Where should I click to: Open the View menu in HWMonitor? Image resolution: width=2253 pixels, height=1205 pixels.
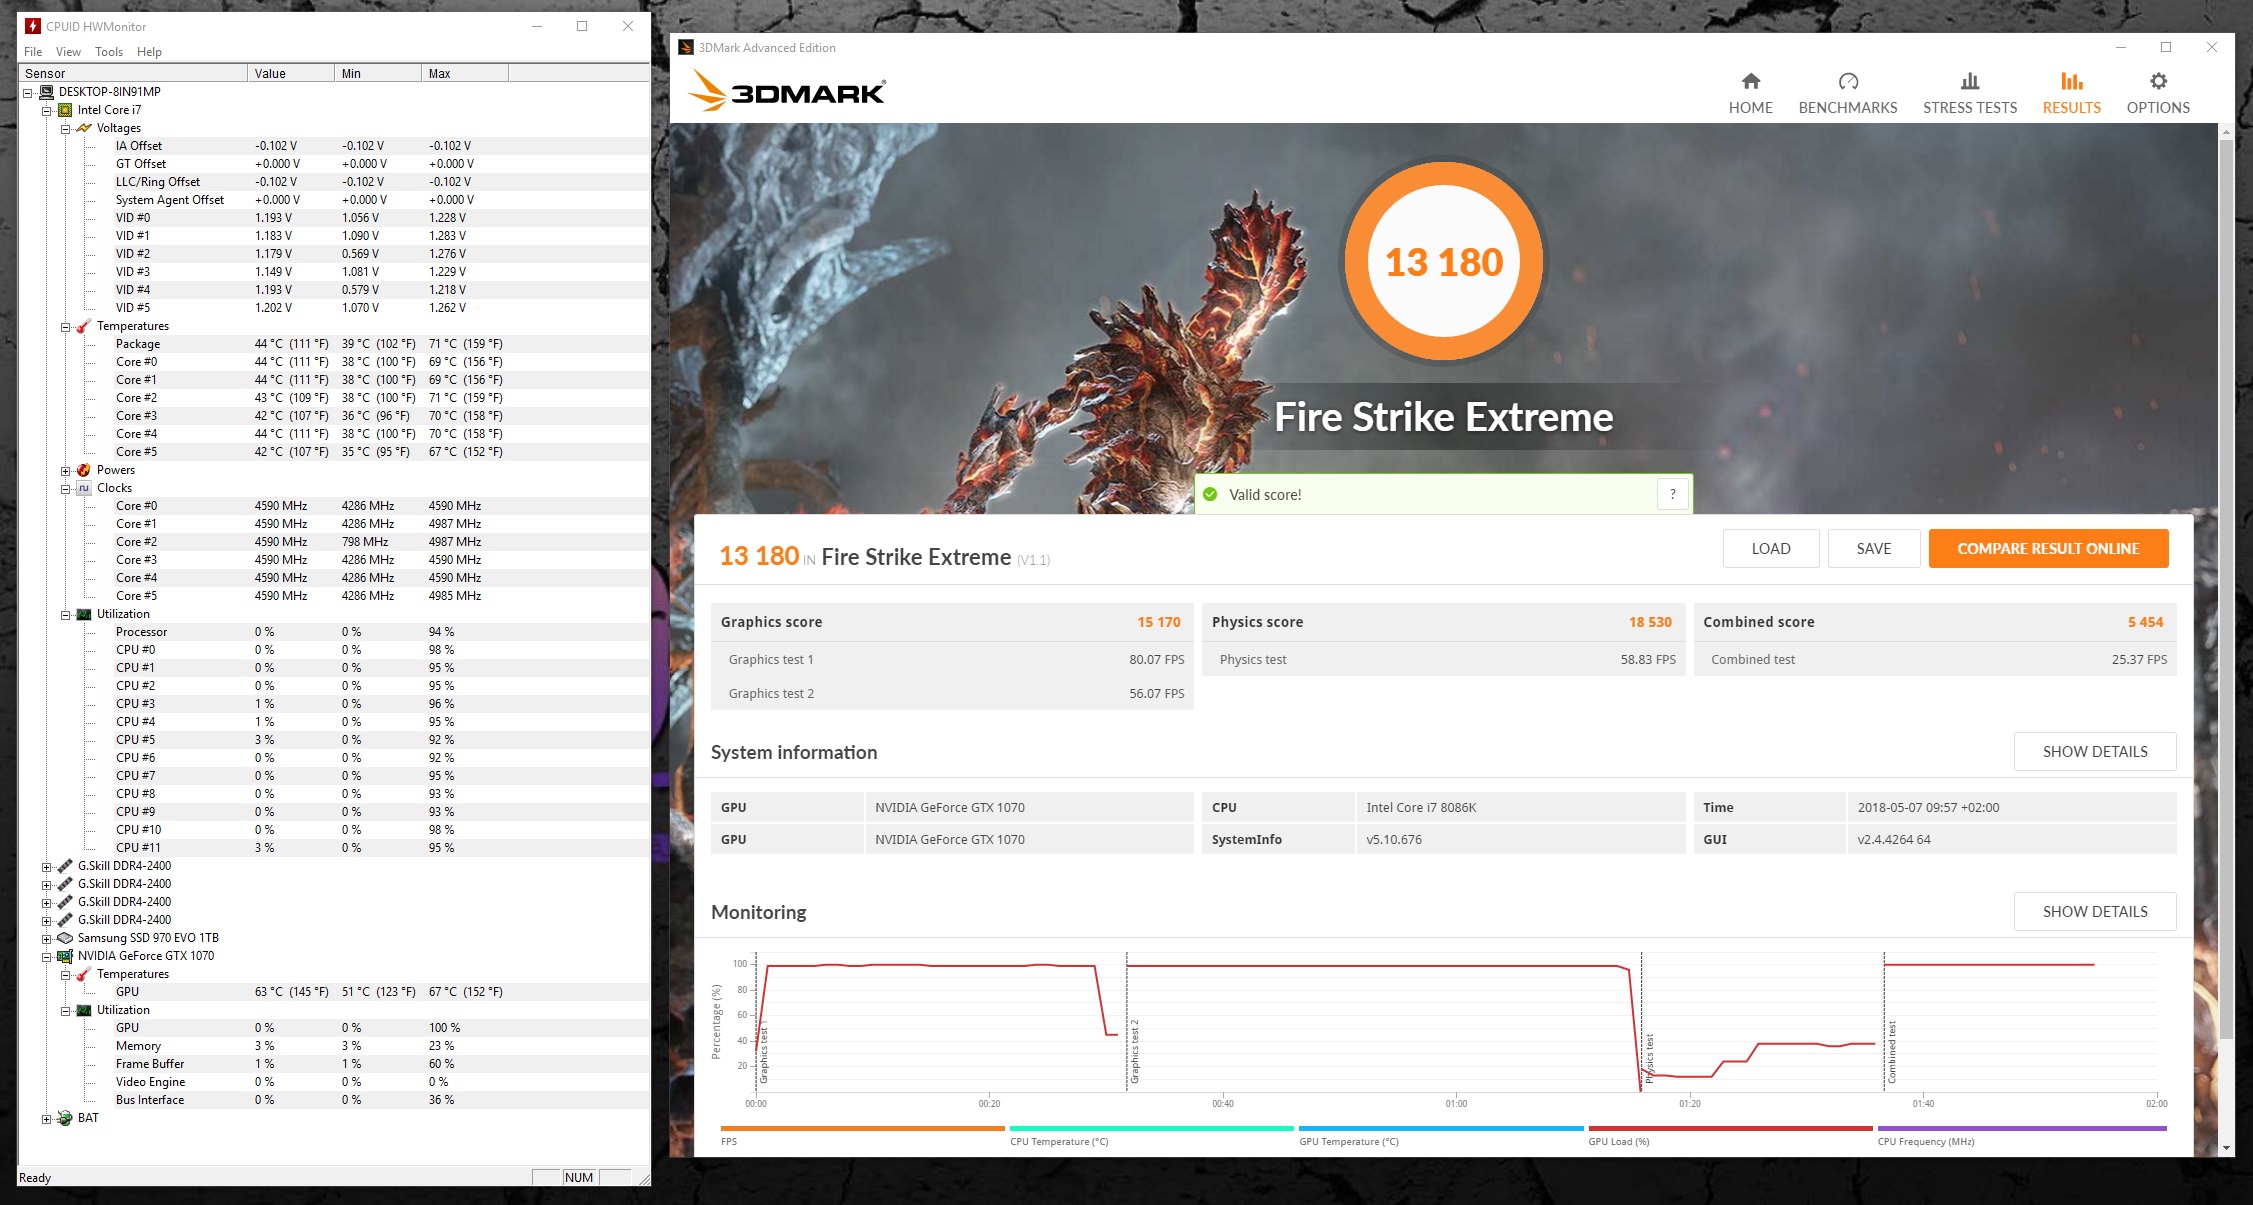[68, 52]
